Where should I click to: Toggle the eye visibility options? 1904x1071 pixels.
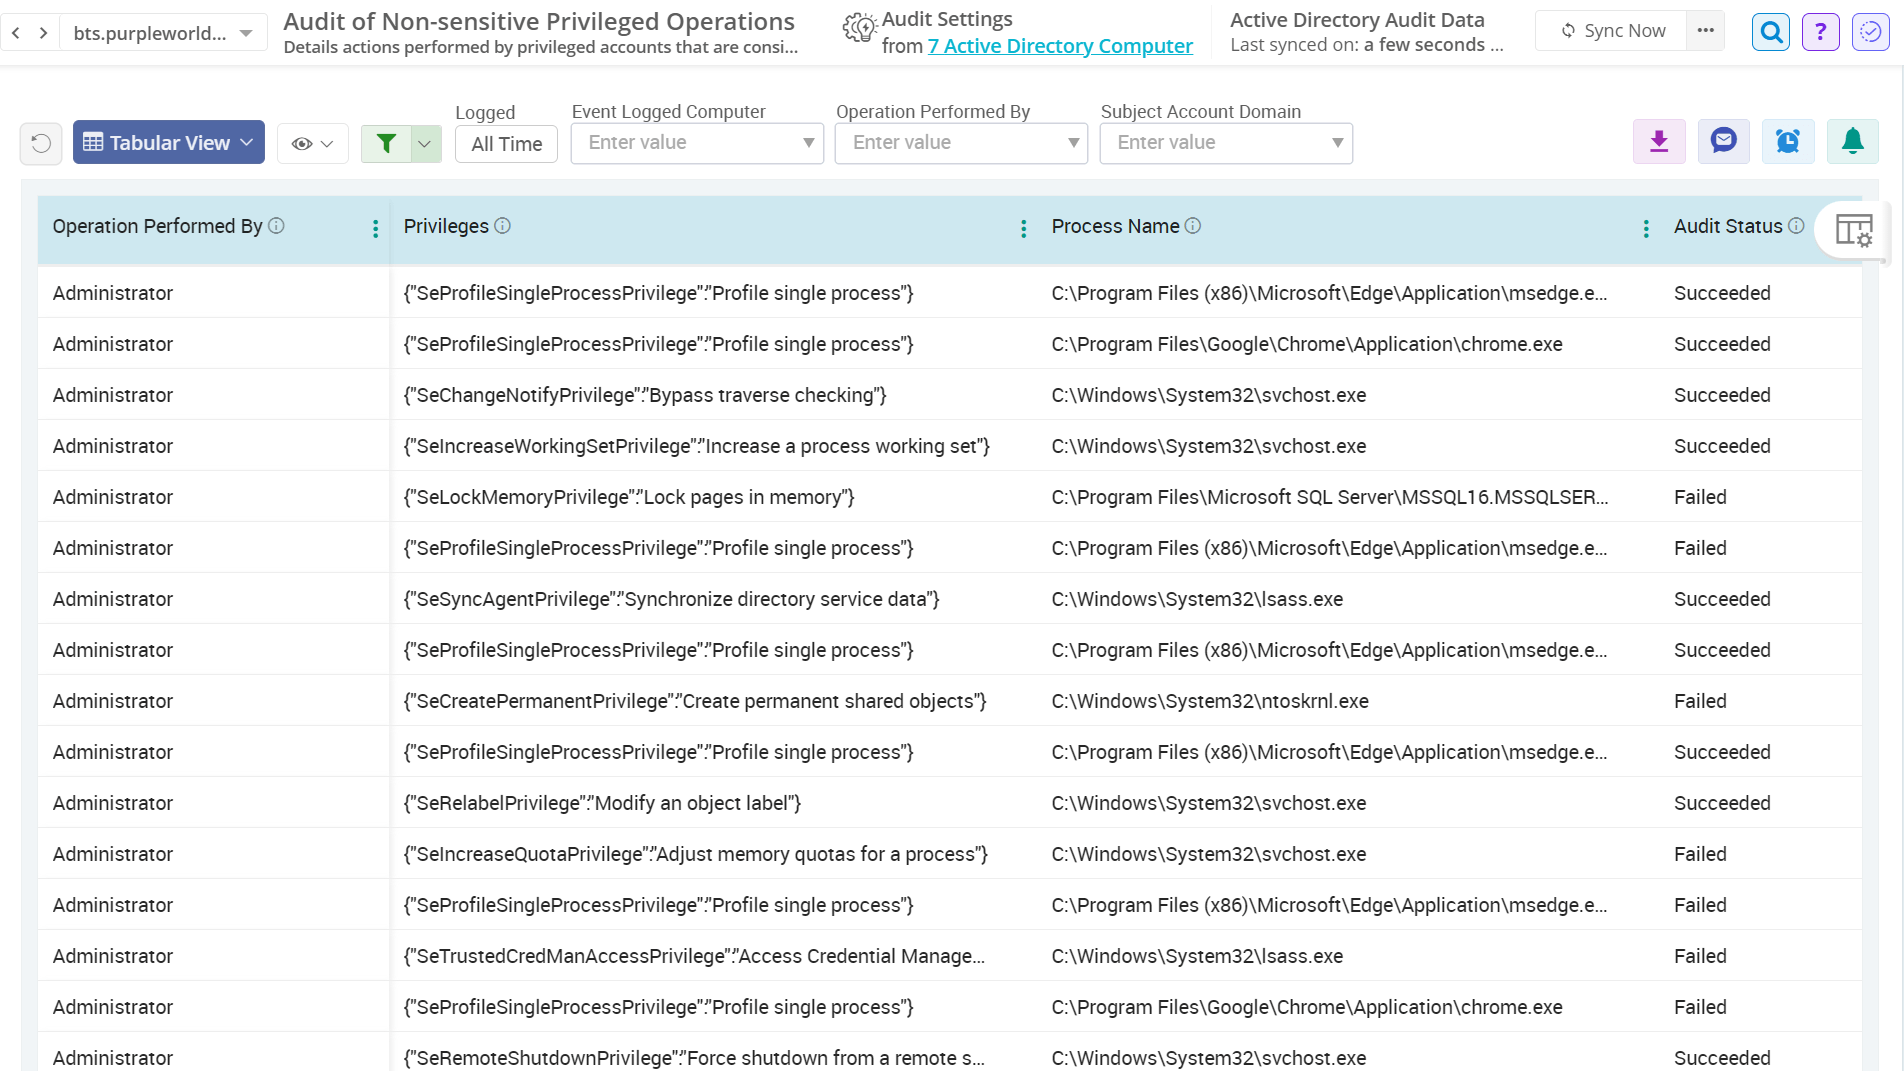tap(312, 143)
